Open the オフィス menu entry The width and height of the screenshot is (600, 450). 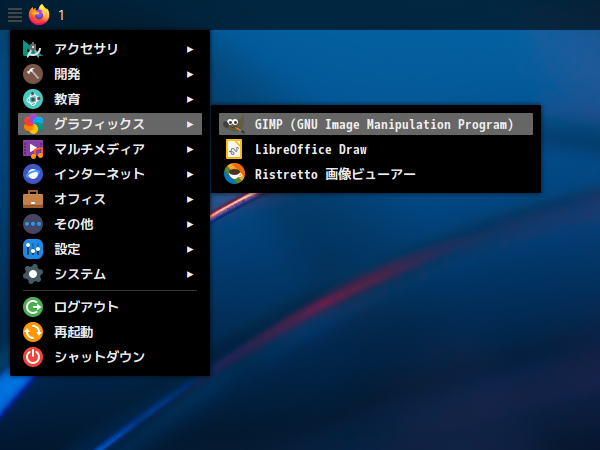tap(110, 199)
